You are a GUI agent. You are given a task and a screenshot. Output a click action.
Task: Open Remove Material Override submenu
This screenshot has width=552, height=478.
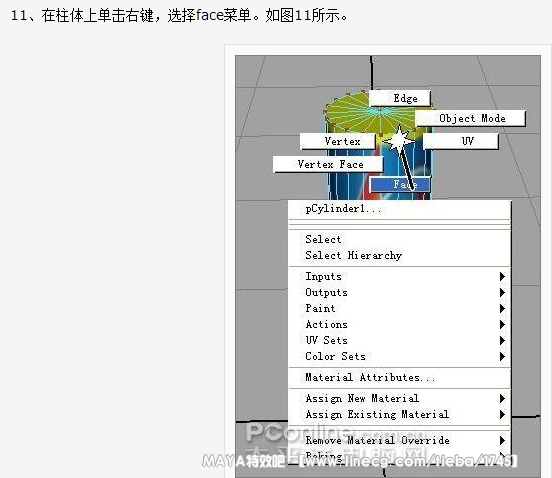coord(400,440)
